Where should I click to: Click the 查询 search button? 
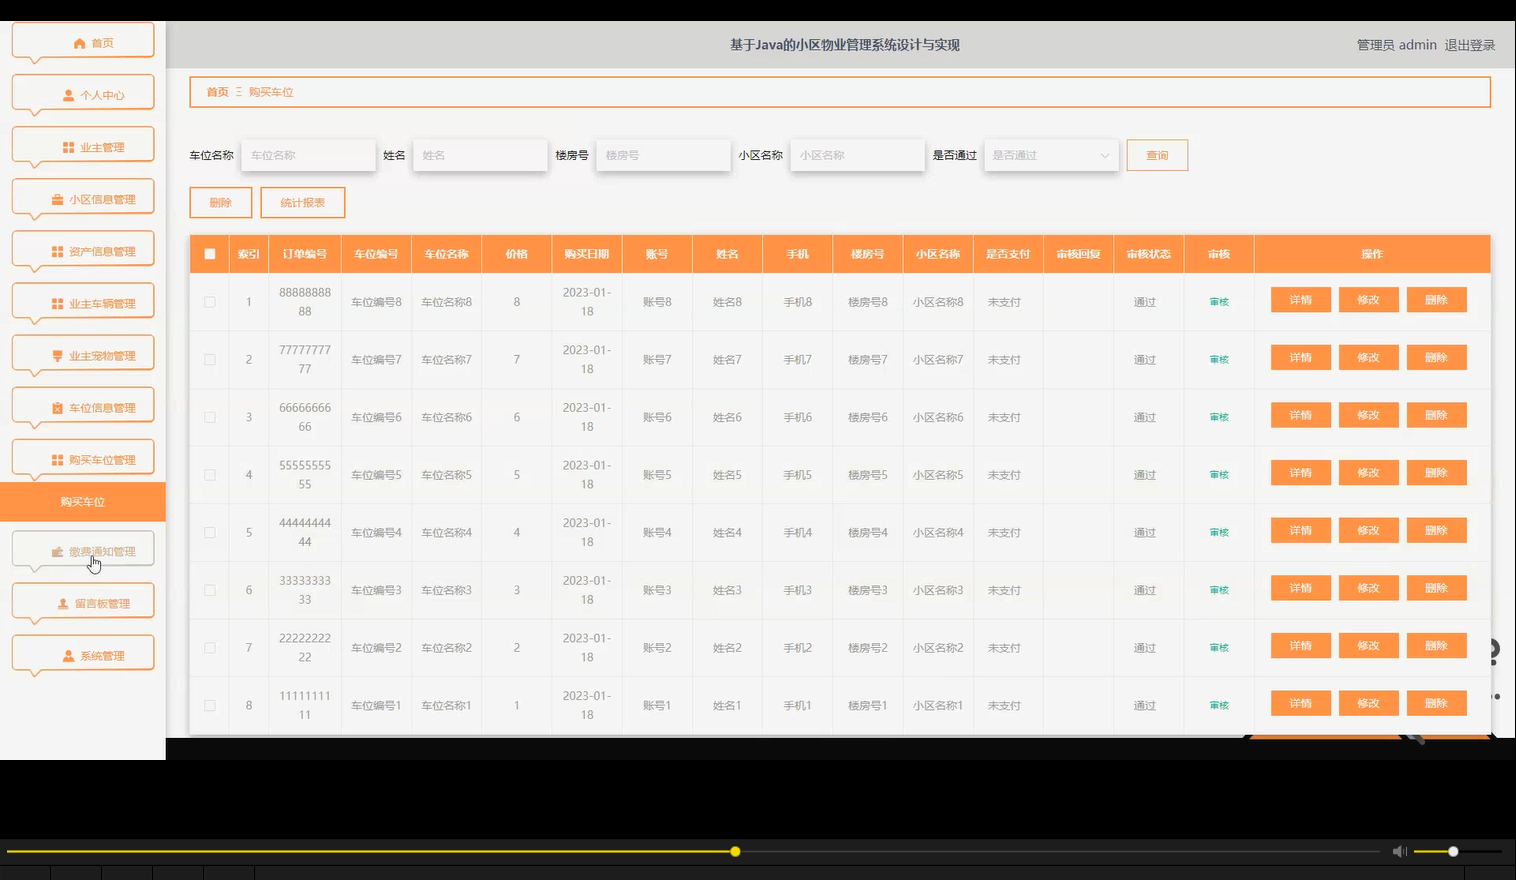pos(1157,155)
